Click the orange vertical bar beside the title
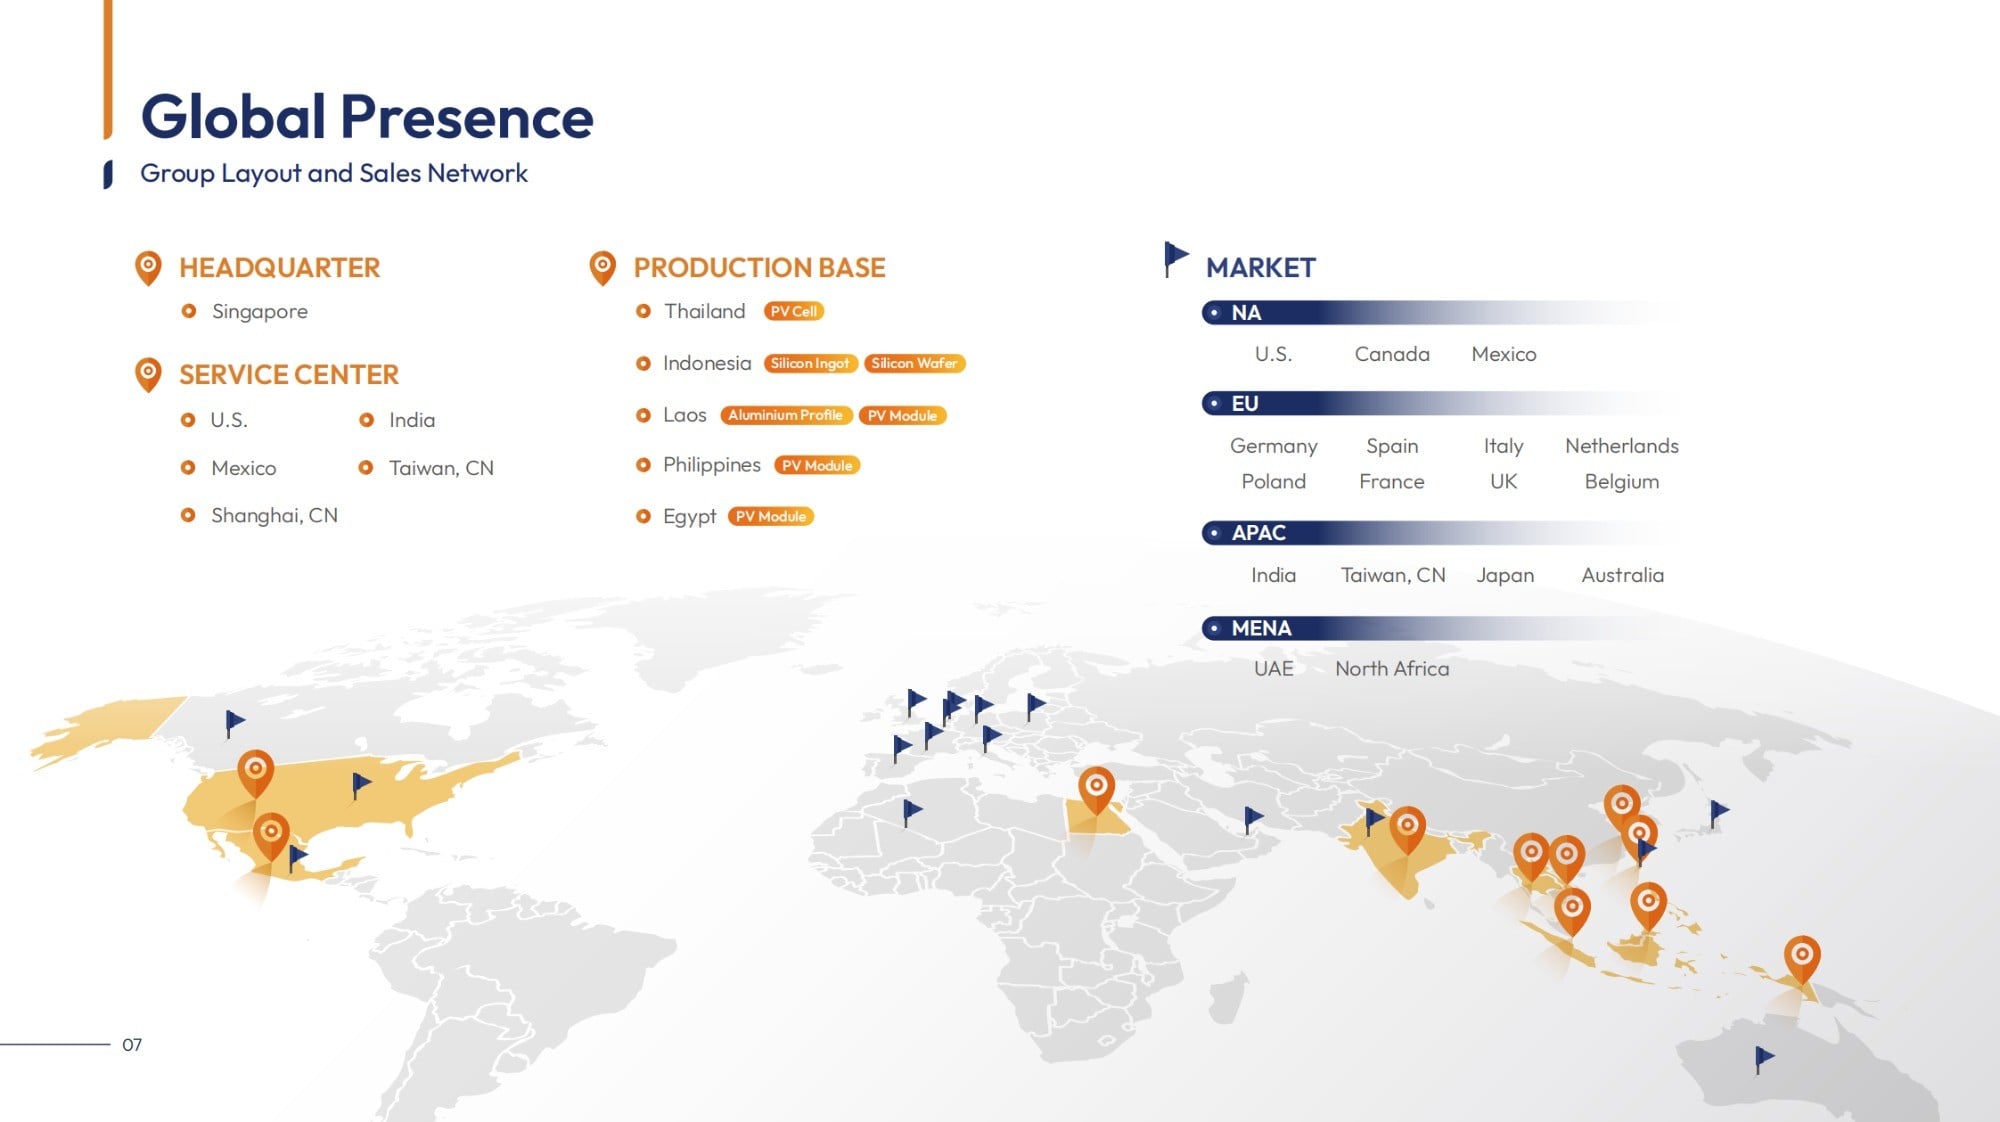Screen dimensions: 2000x1122 tap(107, 68)
